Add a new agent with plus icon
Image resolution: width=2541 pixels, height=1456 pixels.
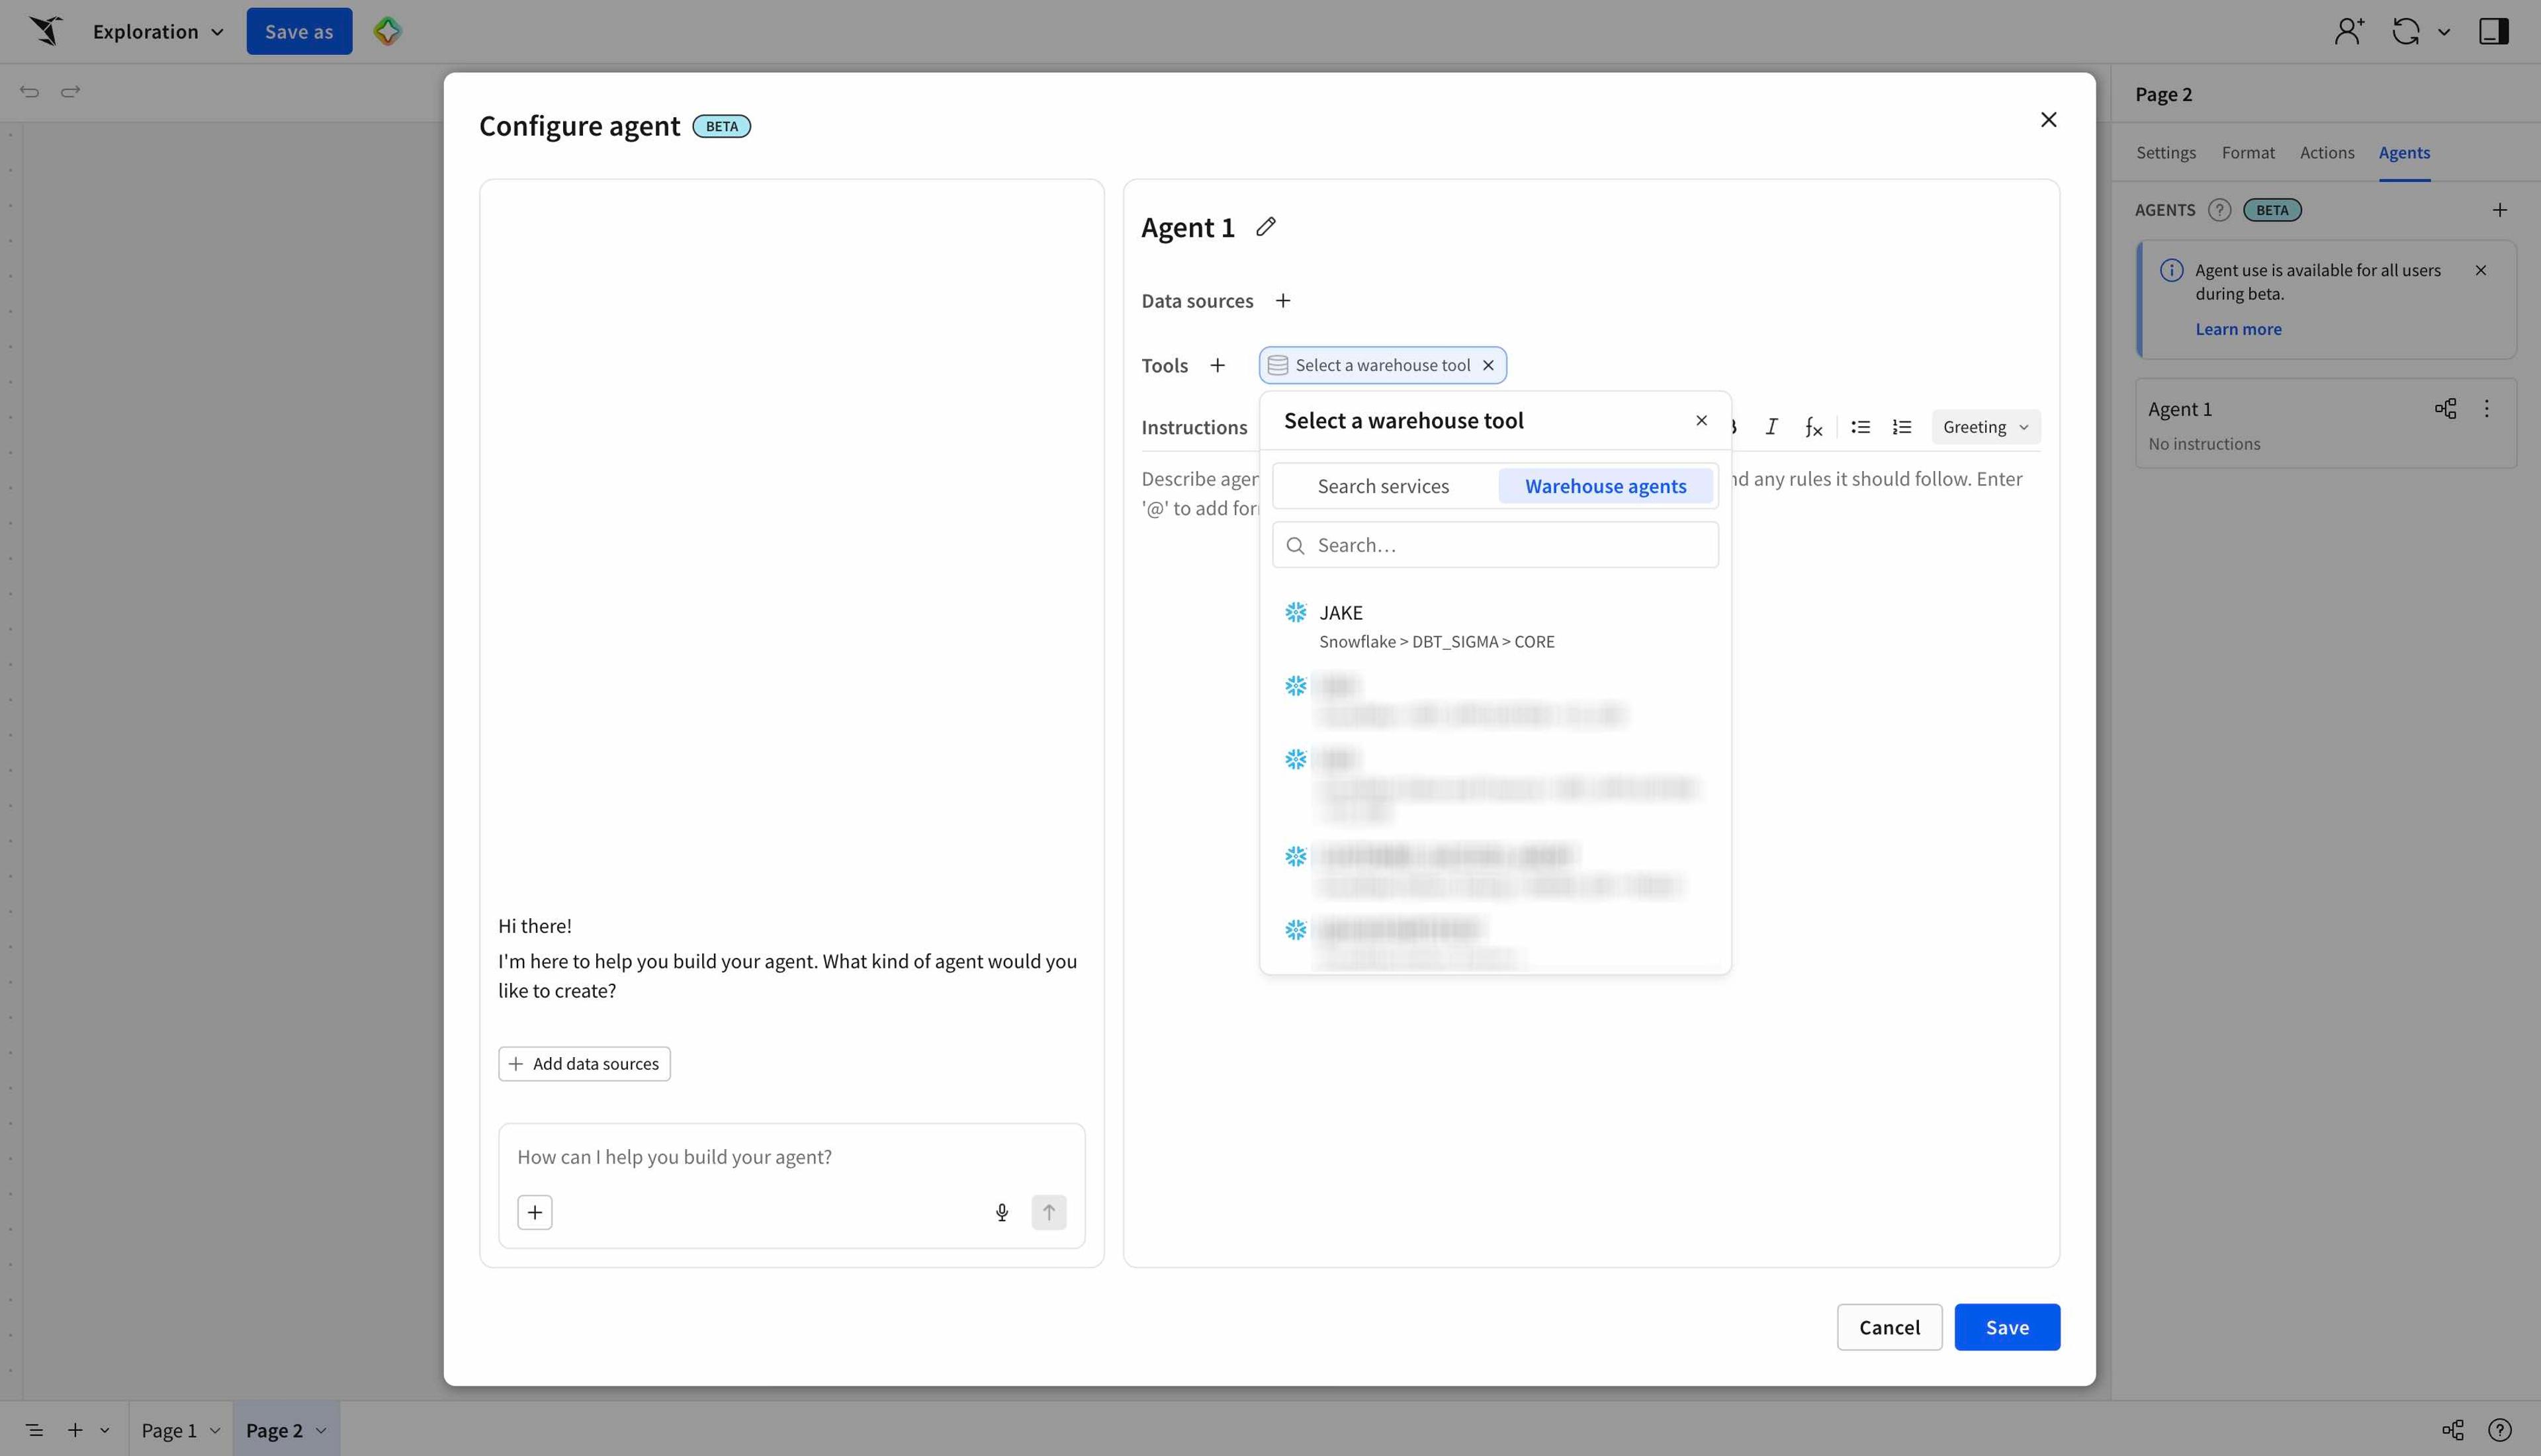pyautogui.click(x=2499, y=210)
